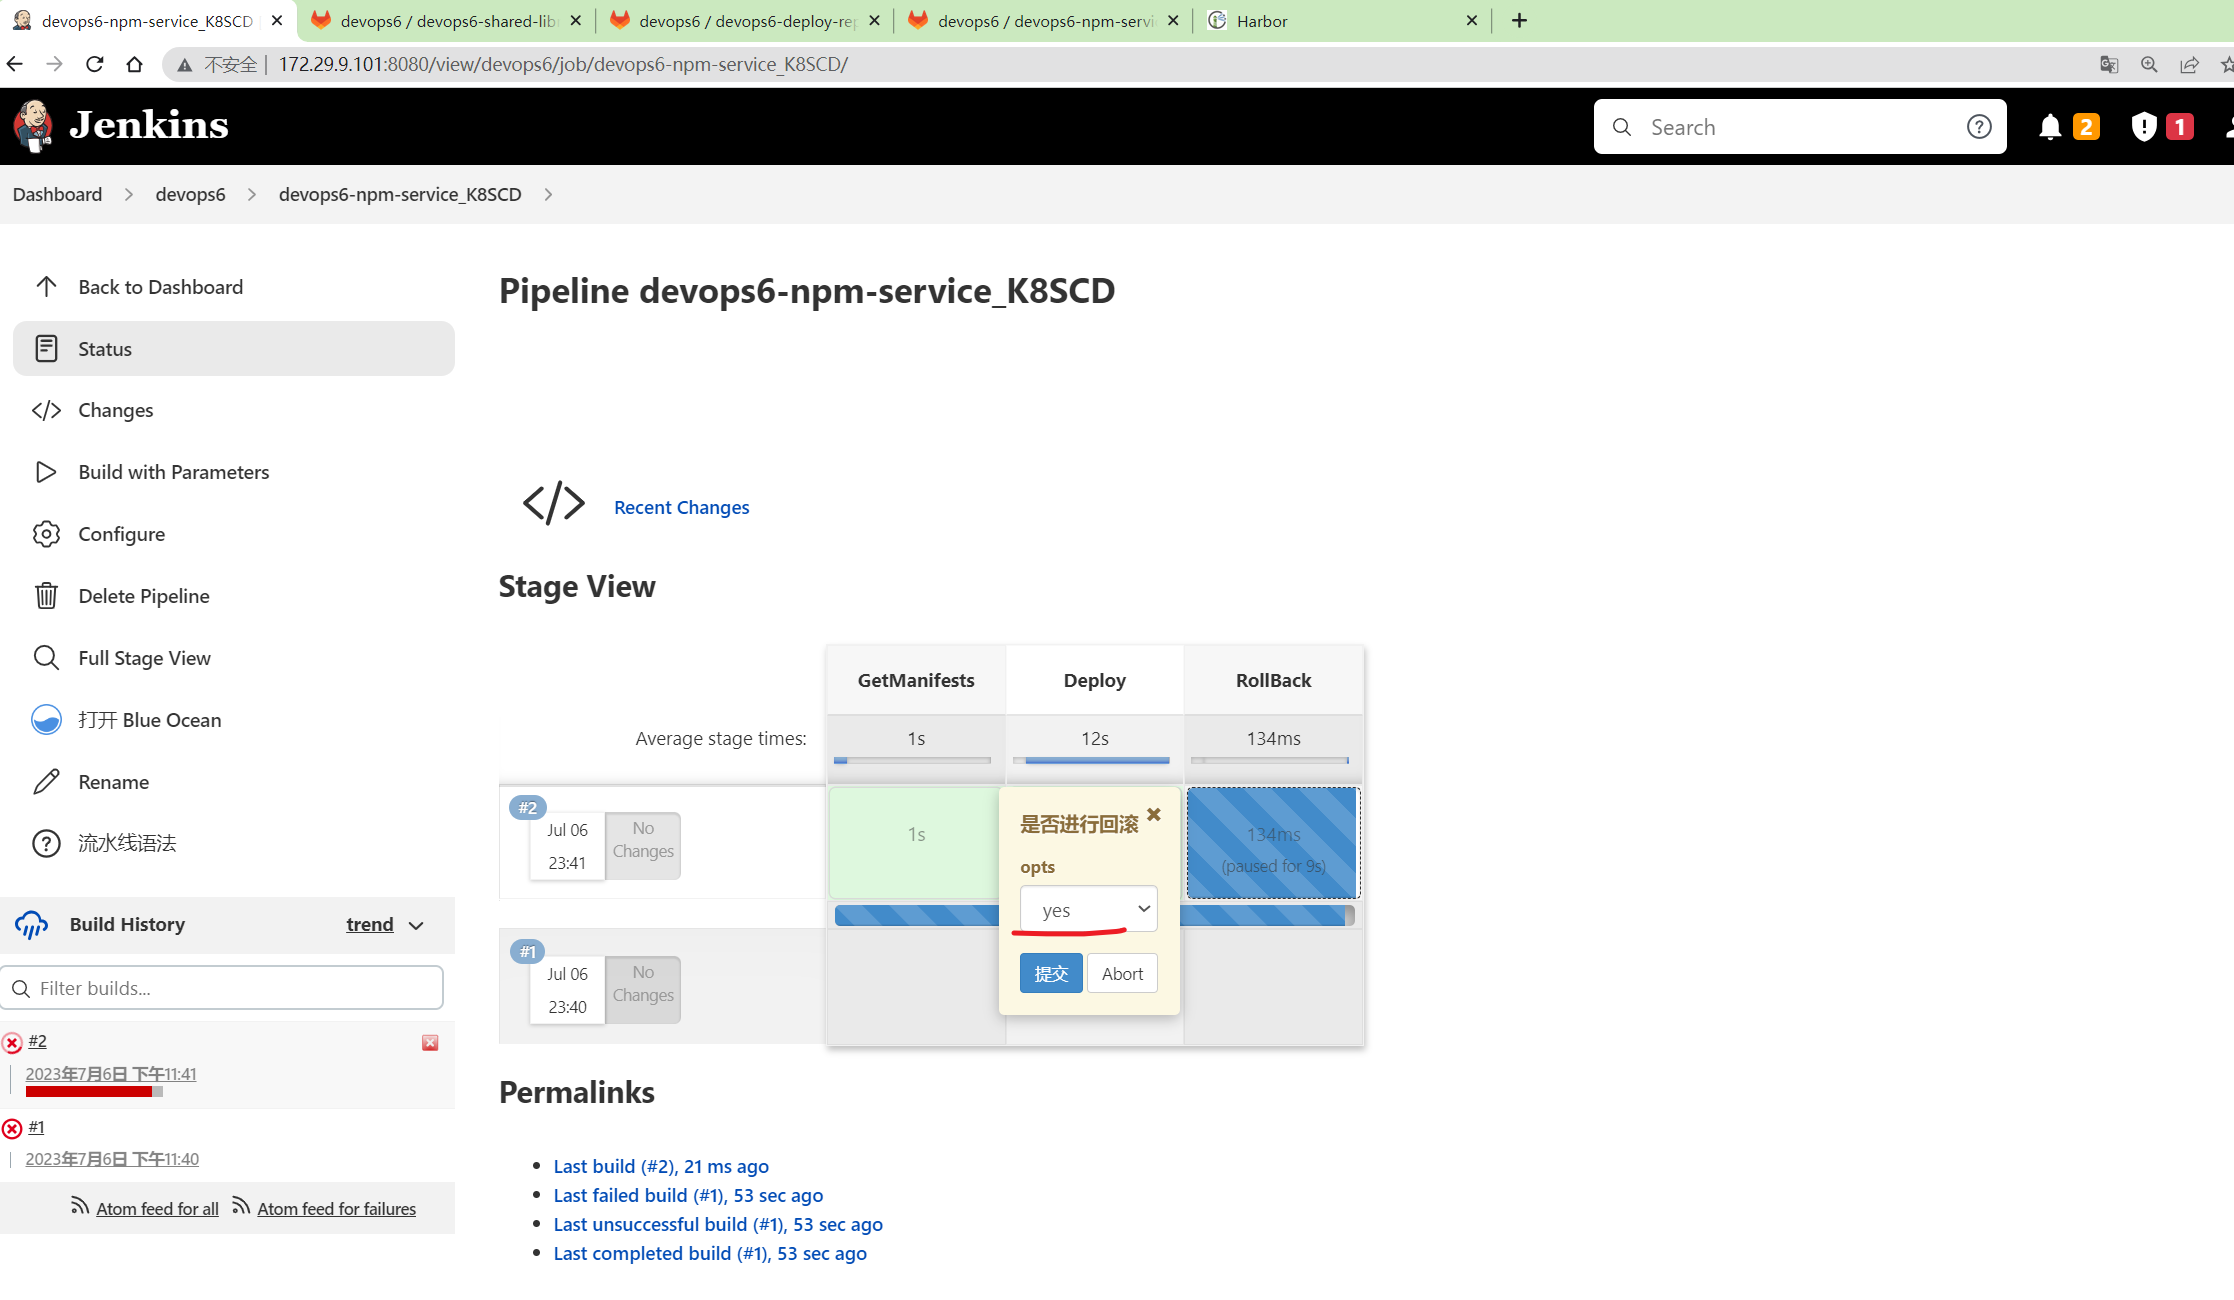Expand the Dashboard breadcrumb chevron
Screen dimensions: 2234x1300
click(129, 194)
